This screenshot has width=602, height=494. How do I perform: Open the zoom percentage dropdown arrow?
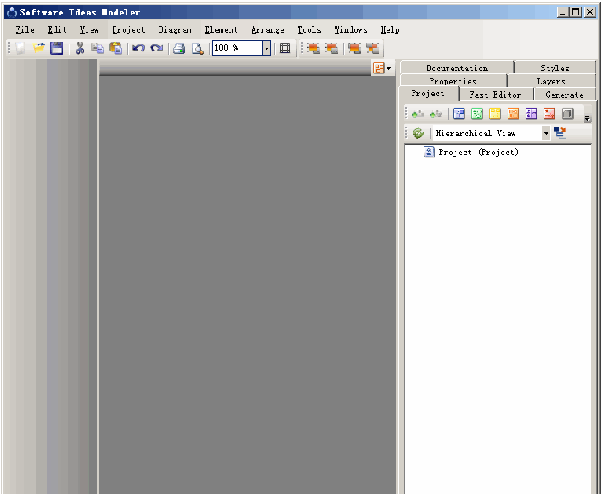267,48
